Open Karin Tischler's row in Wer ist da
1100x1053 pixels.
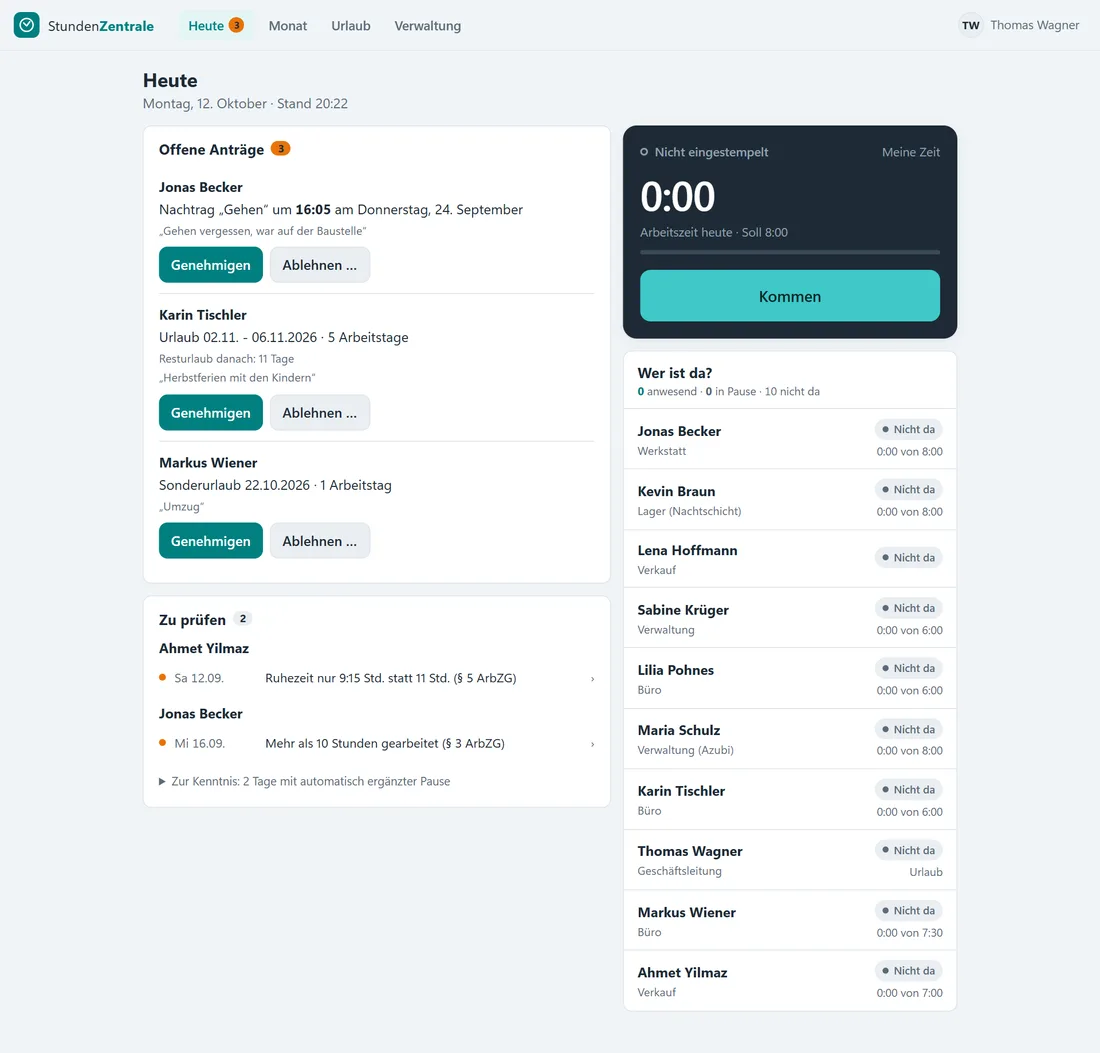(x=789, y=800)
